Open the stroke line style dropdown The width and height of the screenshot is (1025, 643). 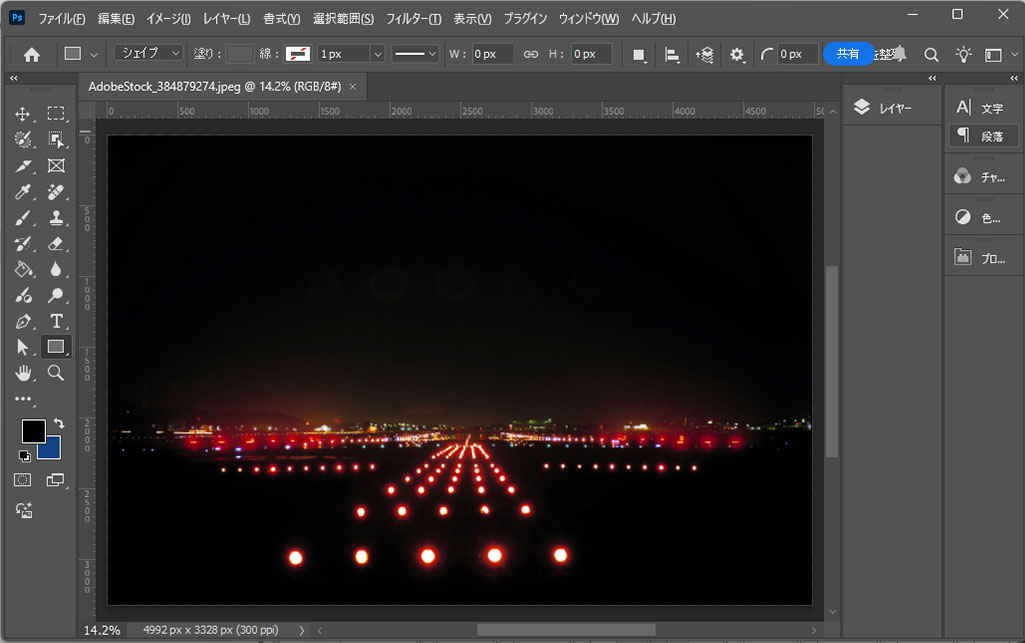click(x=414, y=54)
